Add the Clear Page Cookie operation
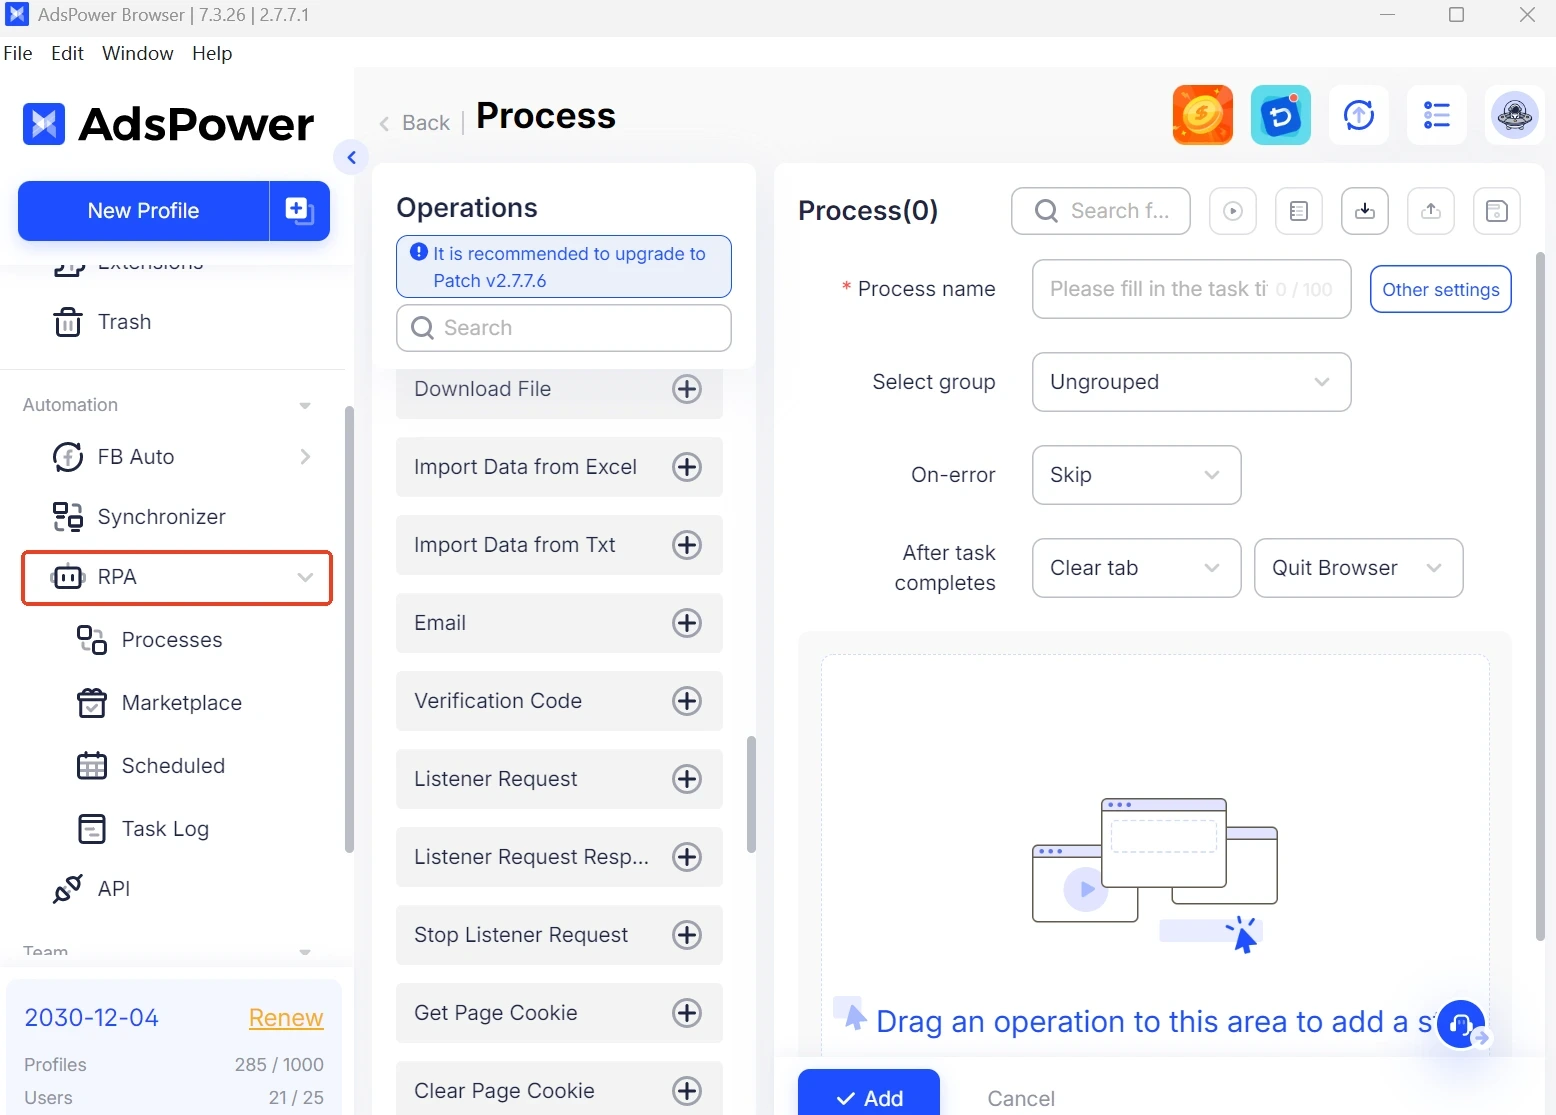Viewport: 1556px width, 1115px height. click(687, 1091)
